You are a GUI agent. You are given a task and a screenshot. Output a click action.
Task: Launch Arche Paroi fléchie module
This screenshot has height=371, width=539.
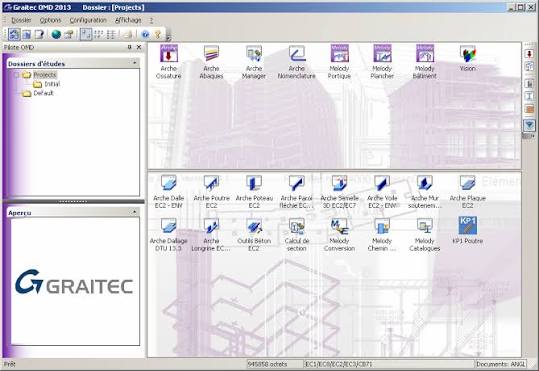pyautogui.click(x=297, y=192)
